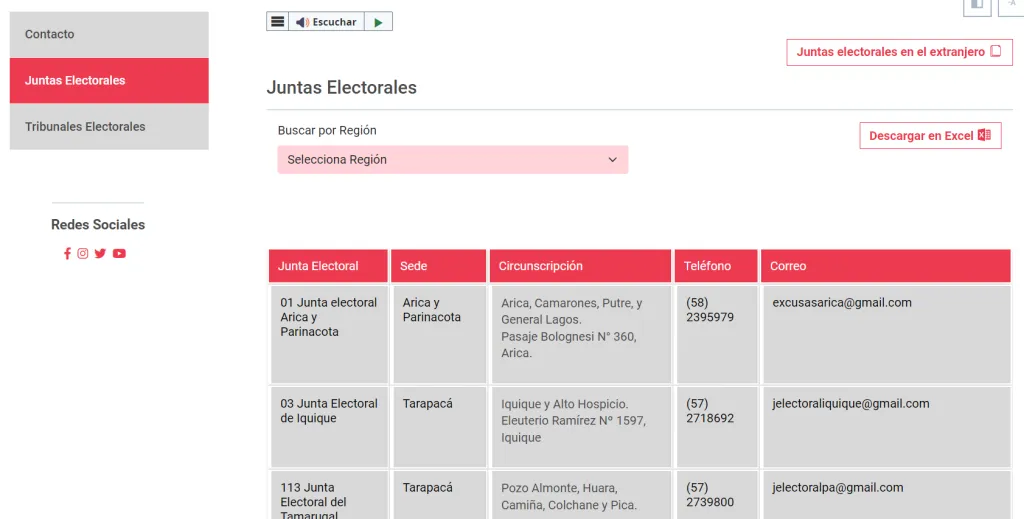Screen dimensions: 1024x519
Task: Click the Junta Electoral column header
Action: click(328, 266)
